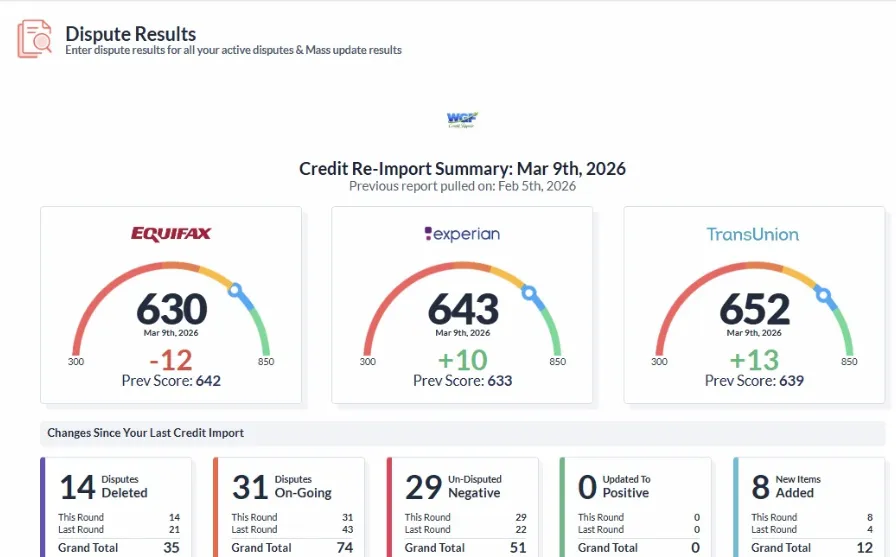Click the 8 New Items Added count
This screenshot has width=896, height=557.
pyautogui.click(x=761, y=487)
